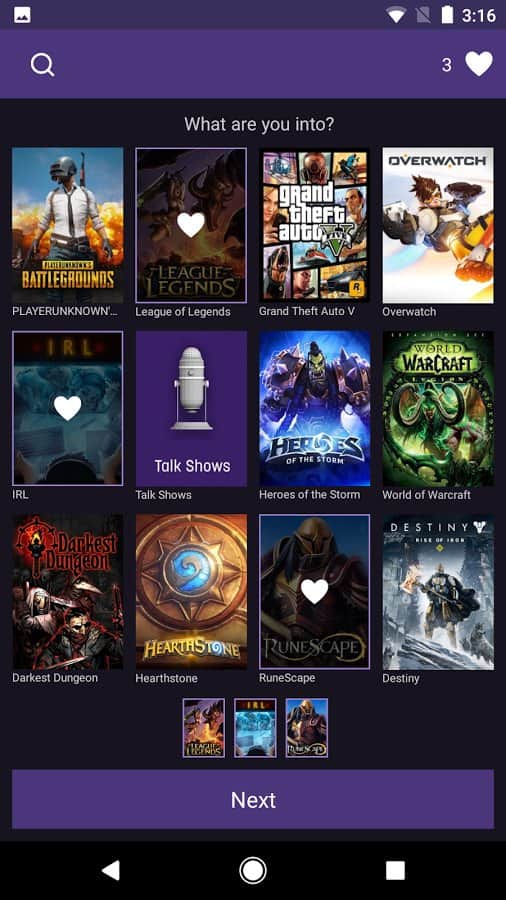506x900 pixels.
Task: Select the PLAYERUNKNOWN'S BATTLEGROUNDS cover
Action: [x=68, y=225]
